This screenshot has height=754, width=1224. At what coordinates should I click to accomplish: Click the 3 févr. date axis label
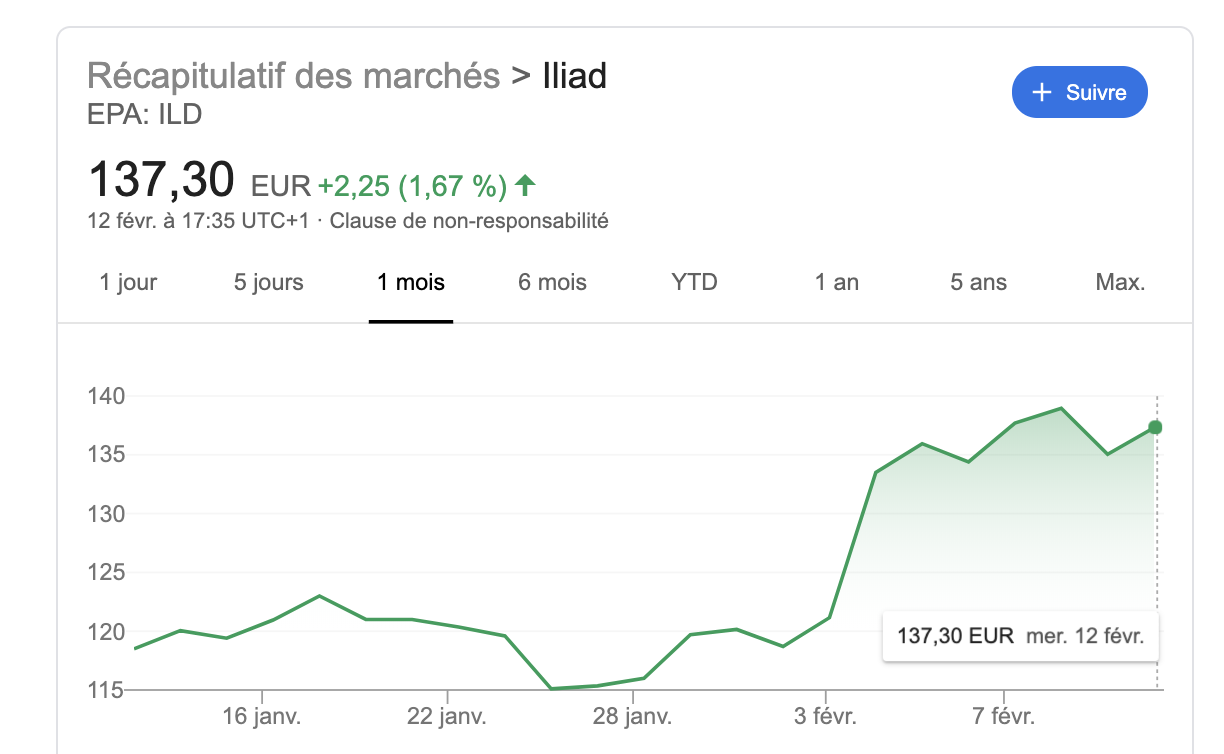(x=826, y=717)
